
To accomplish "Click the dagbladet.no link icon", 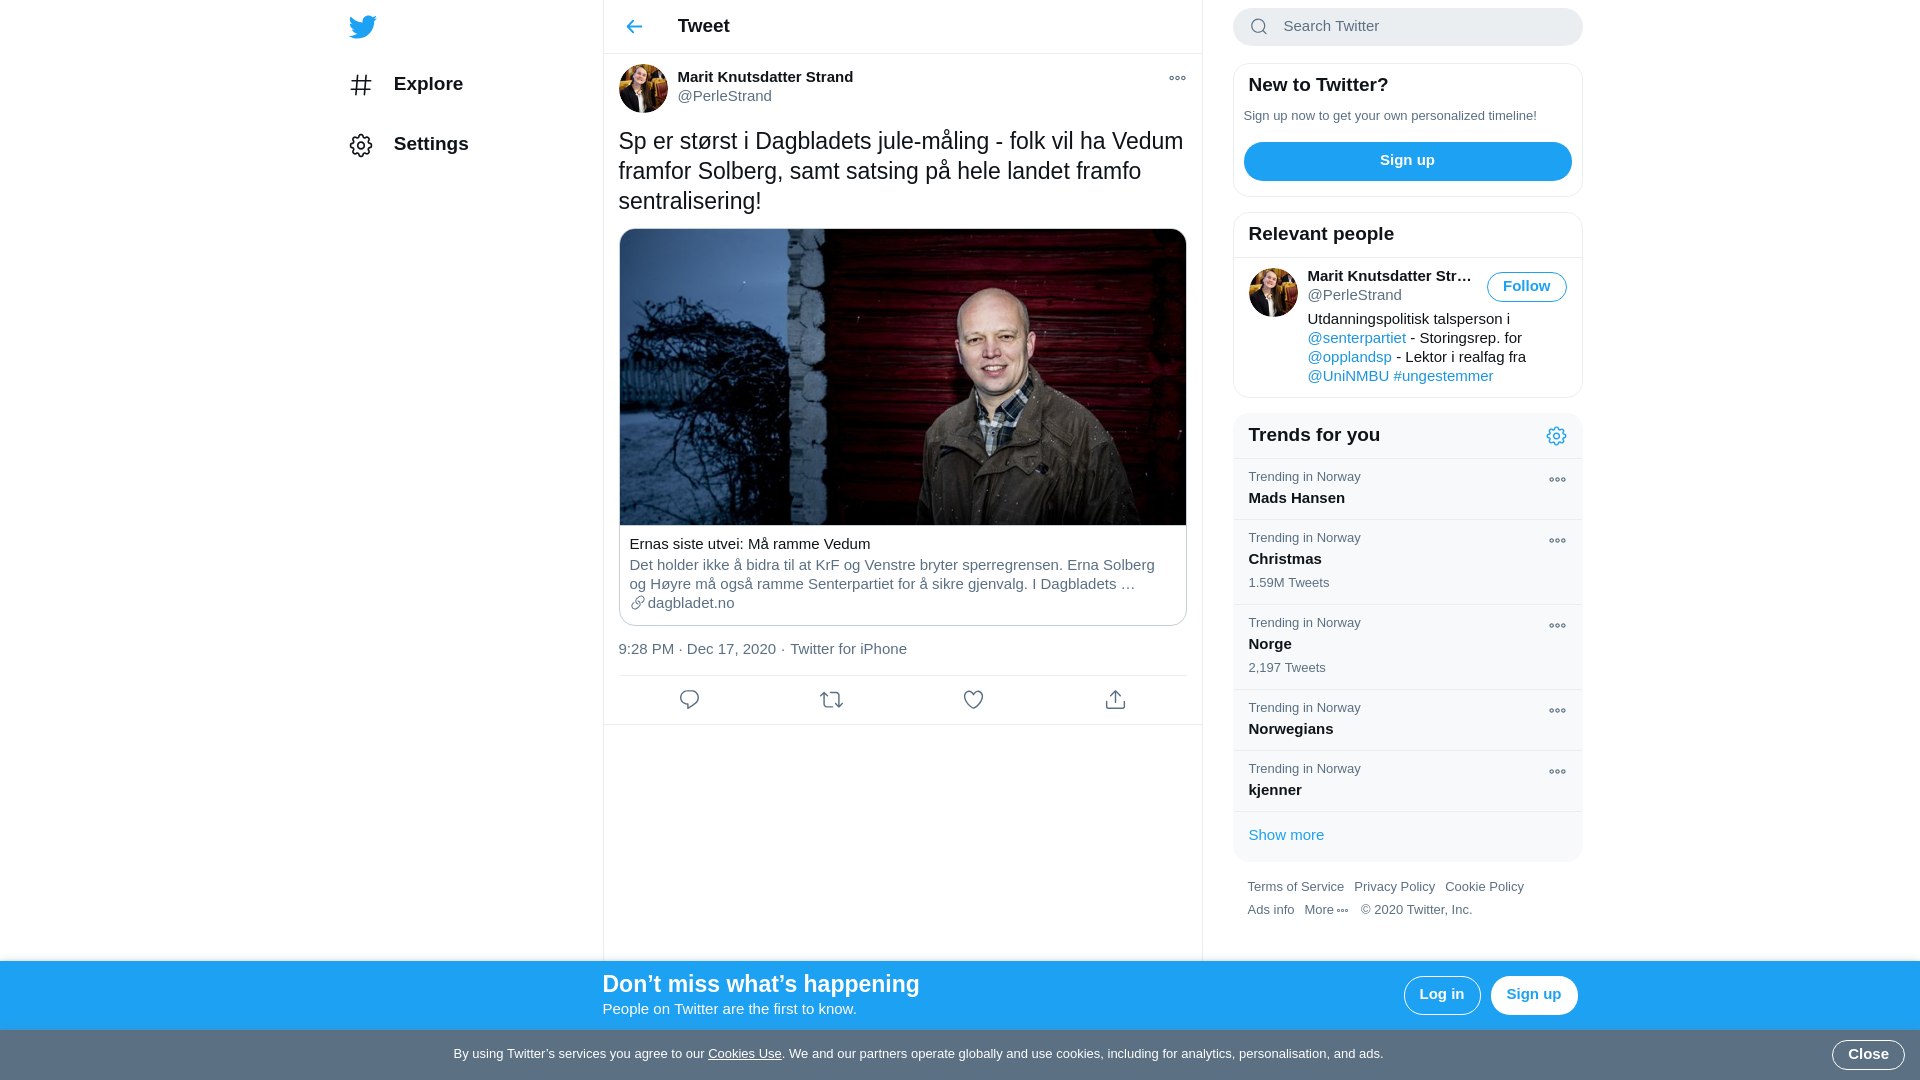I will tap(637, 603).
